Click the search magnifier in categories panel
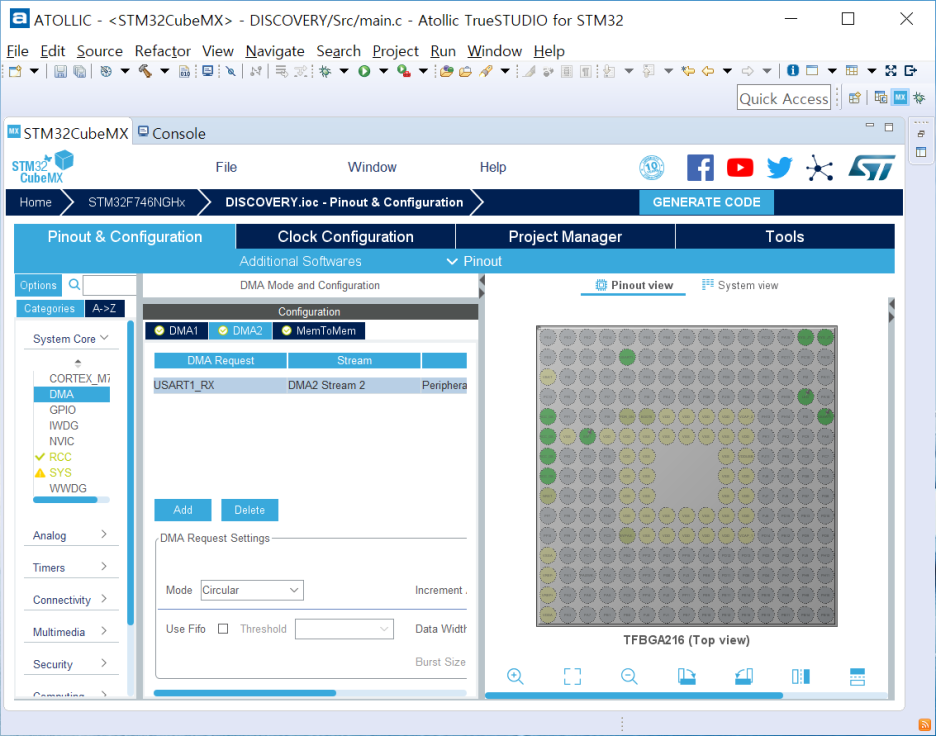 (74, 285)
